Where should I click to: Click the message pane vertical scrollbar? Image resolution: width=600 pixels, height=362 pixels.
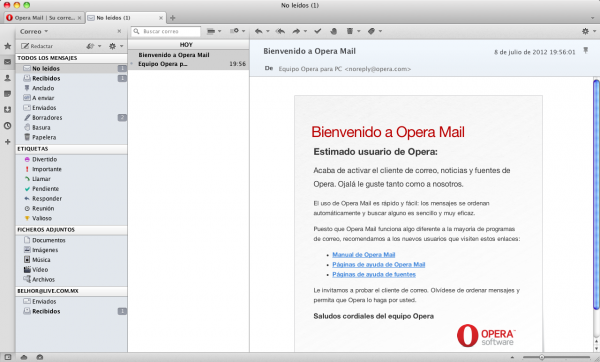pyautogui.click(x=596, y=194)
